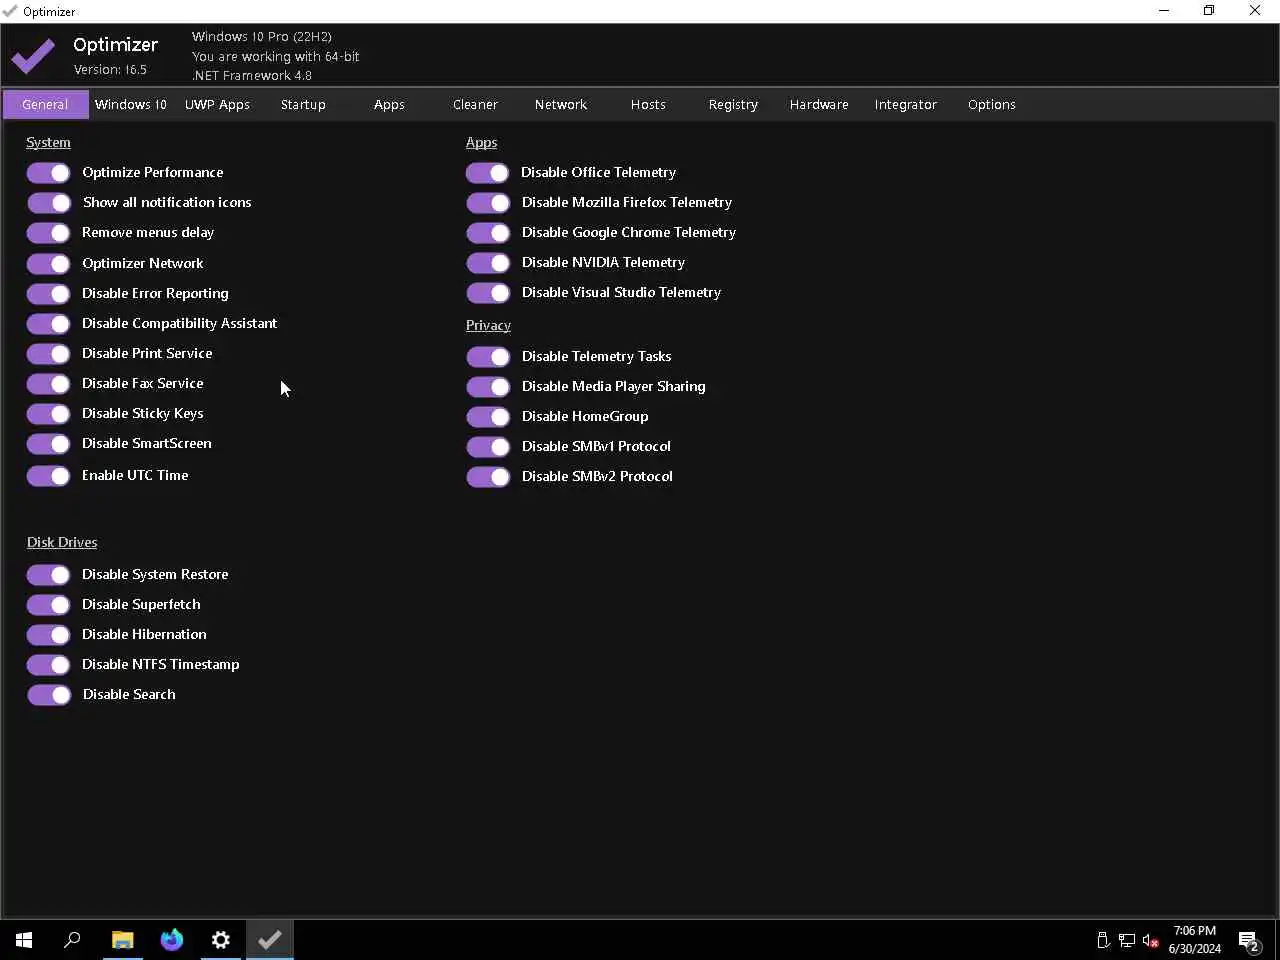Toggle Optimize Performance switch

point(48,173)
